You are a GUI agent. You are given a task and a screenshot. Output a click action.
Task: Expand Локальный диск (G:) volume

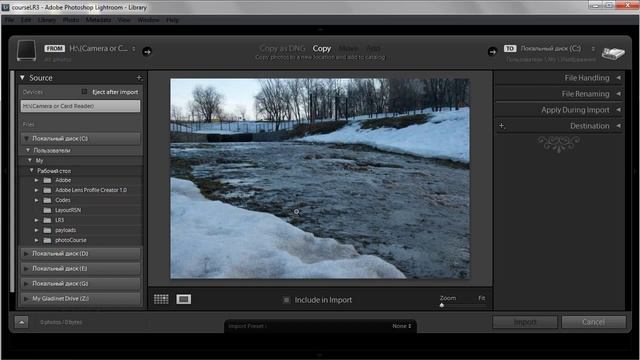(27, 283)
